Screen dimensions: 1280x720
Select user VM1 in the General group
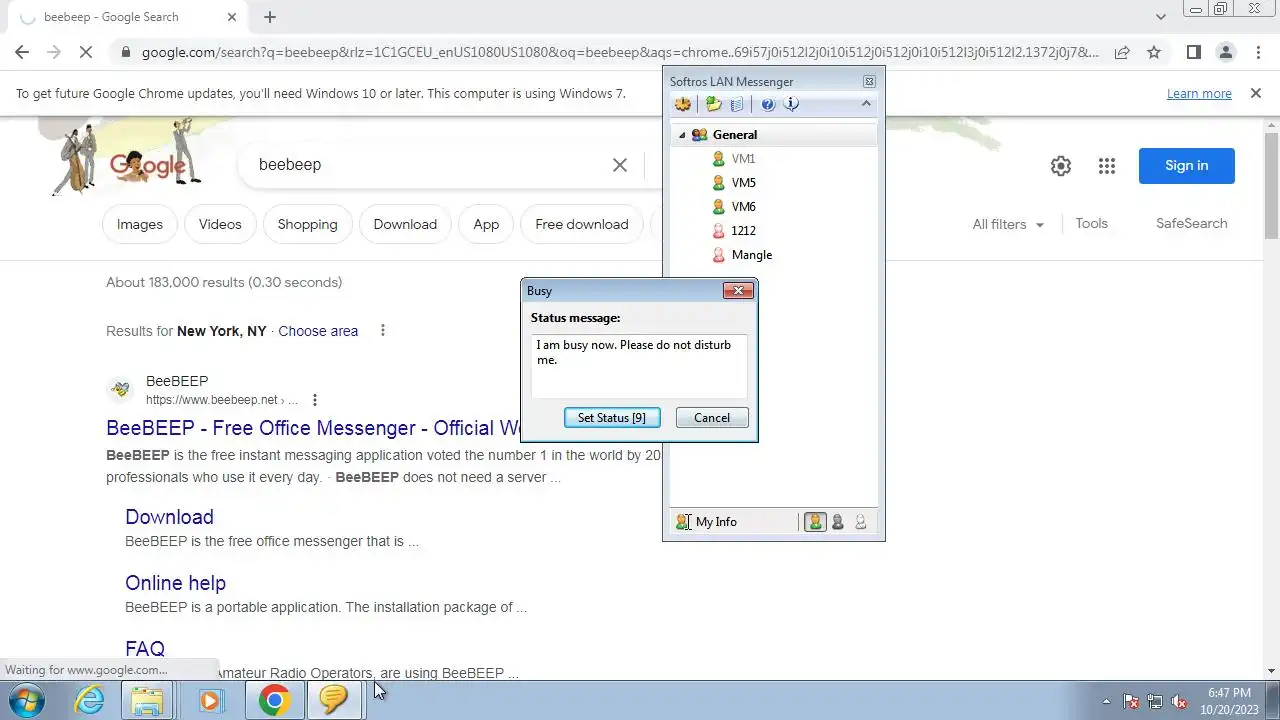(x=743, y=159)
